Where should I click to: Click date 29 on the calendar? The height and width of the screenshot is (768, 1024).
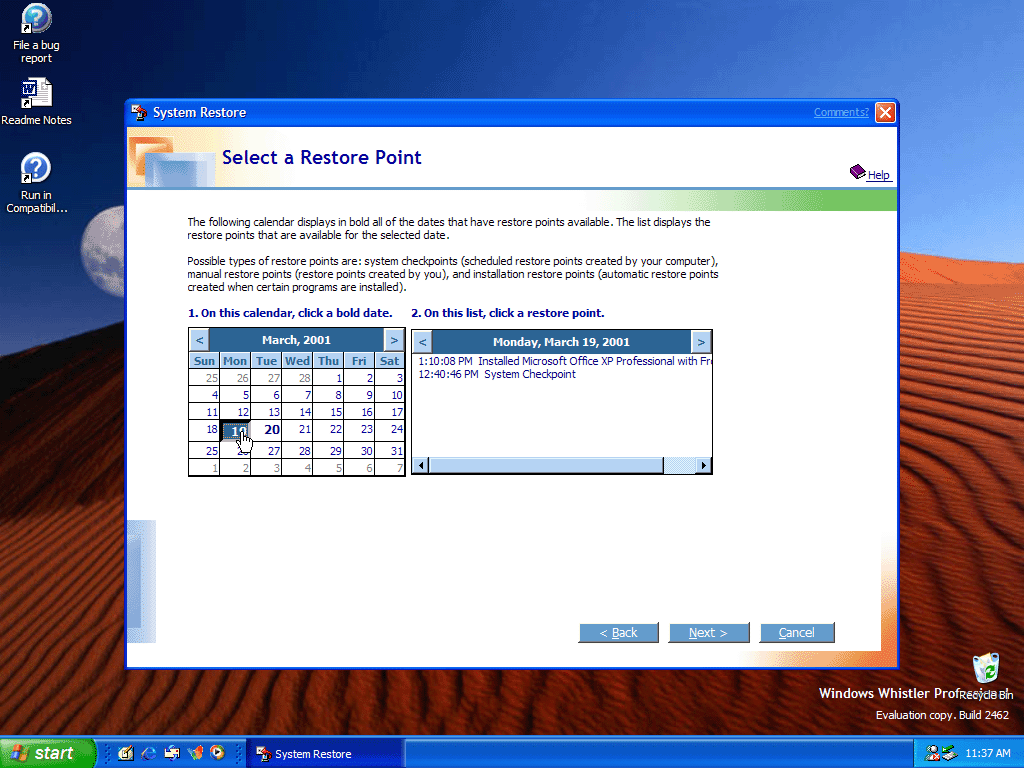328,451
